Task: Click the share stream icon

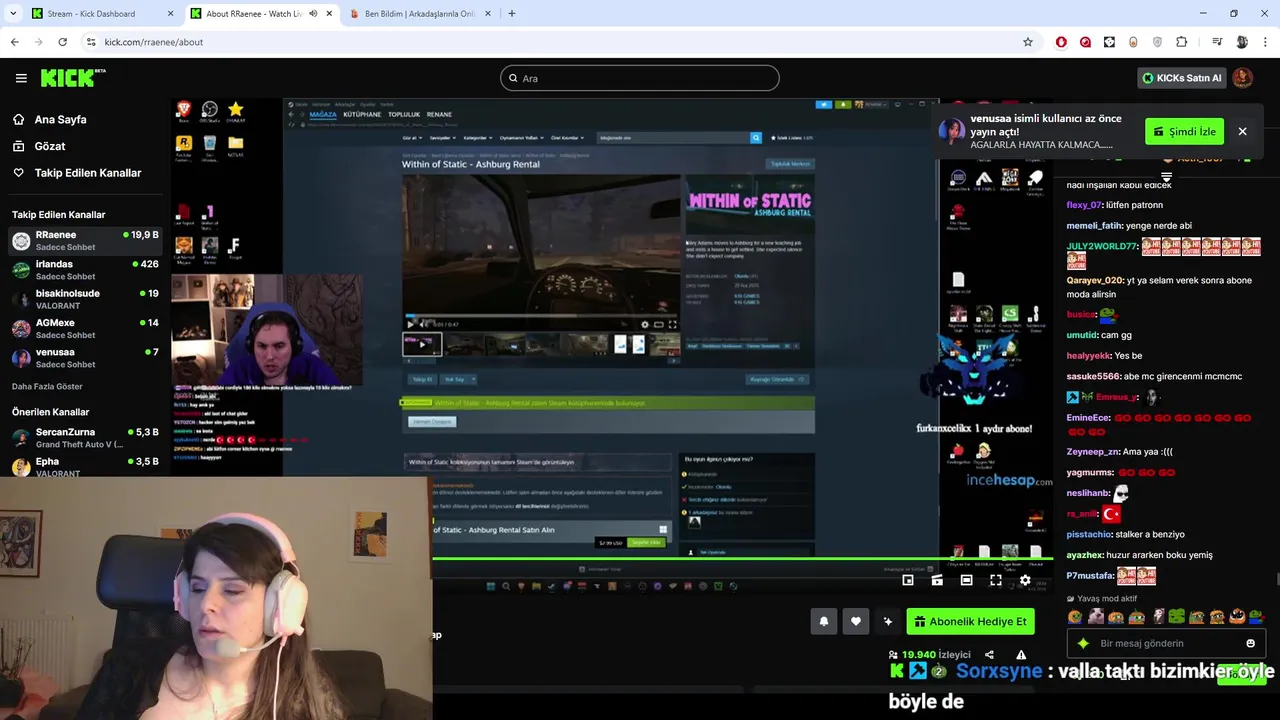Action: [989, 655]
